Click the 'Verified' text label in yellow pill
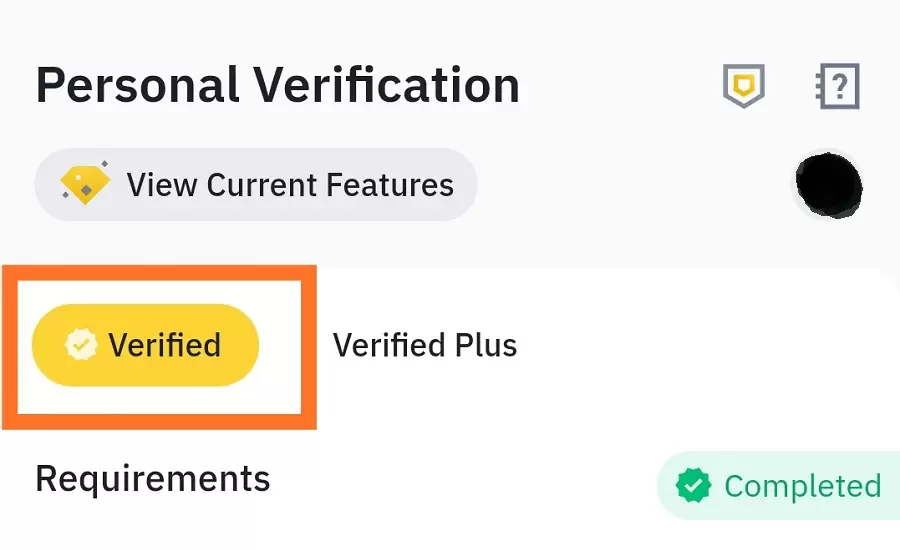This screenshot has width=900, height=551. (x=165, y=345)
